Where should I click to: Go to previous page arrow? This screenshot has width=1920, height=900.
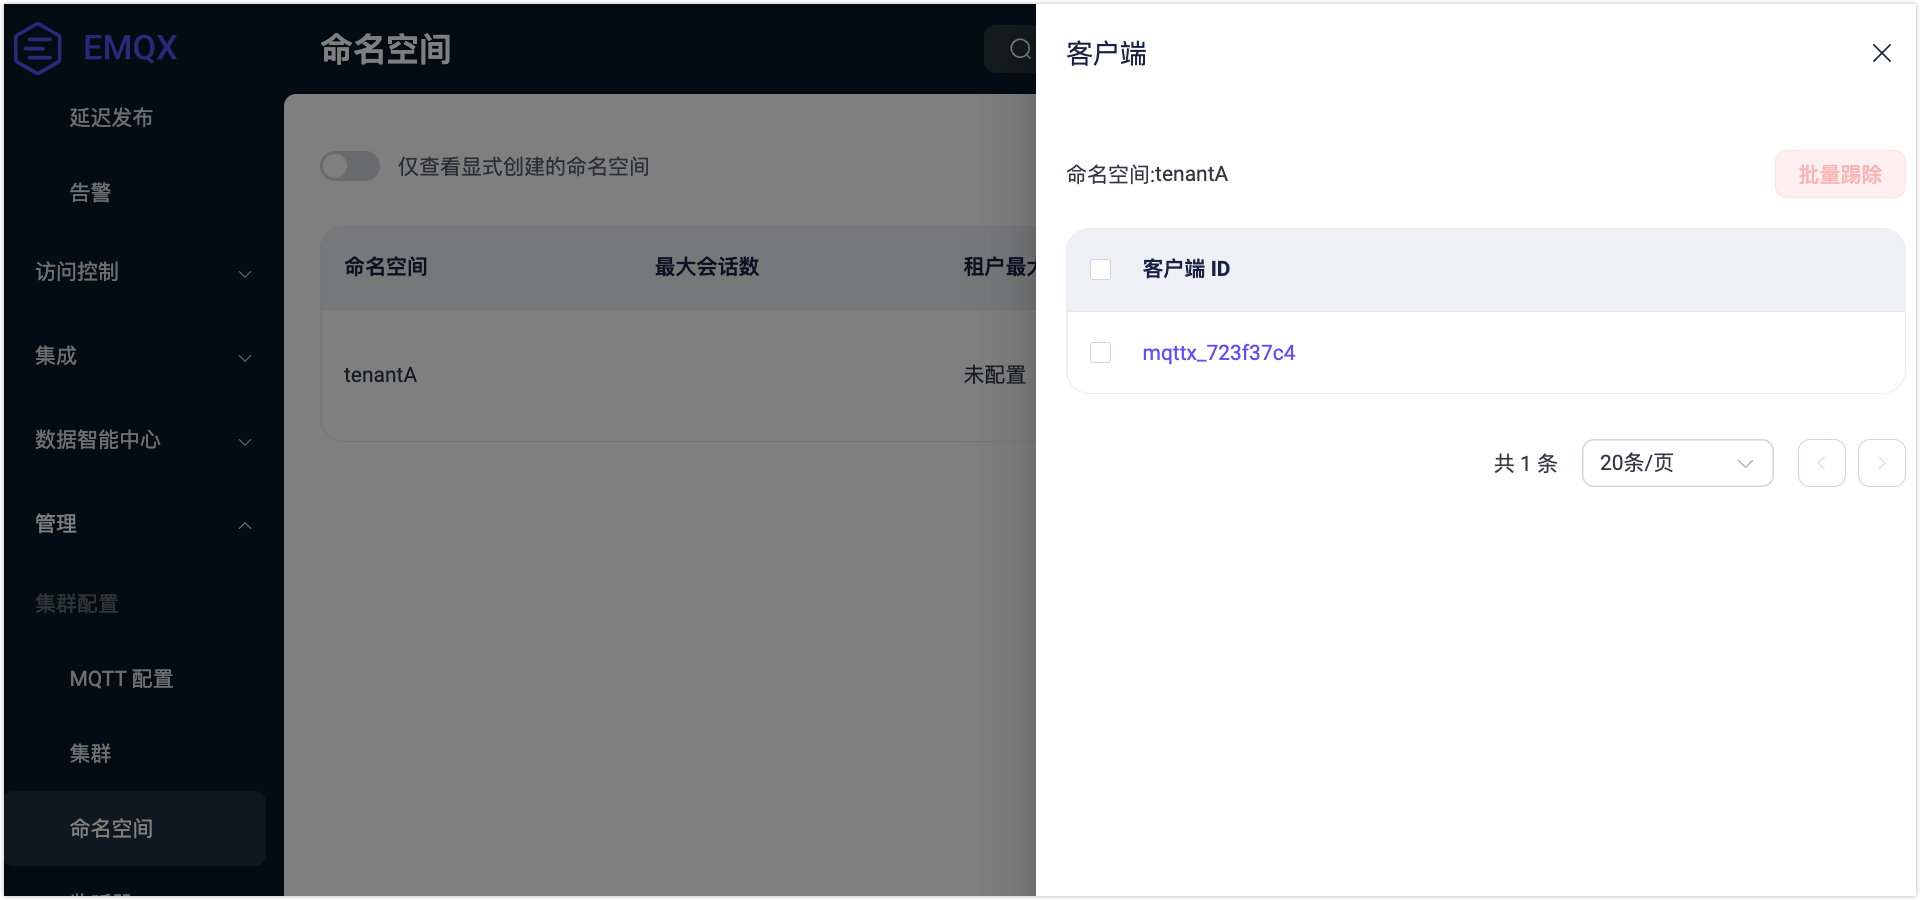click(x=1821, y=463)
